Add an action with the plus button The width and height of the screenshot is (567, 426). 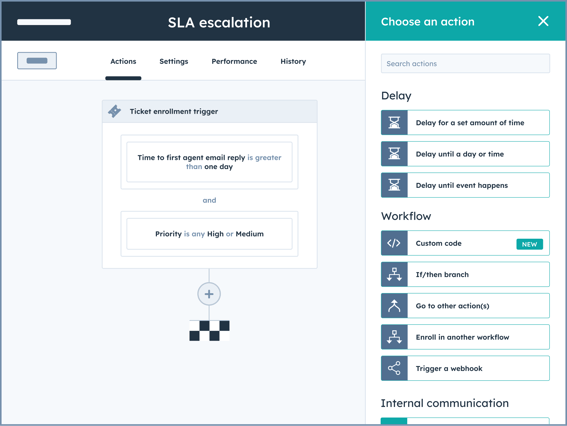coord(209,294)
